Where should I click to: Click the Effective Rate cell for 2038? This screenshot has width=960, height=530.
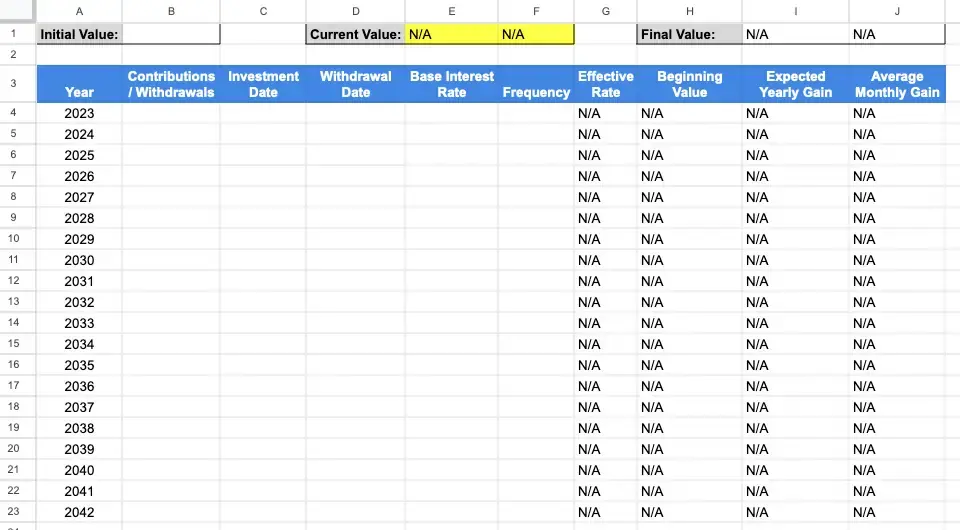point(606,428)
